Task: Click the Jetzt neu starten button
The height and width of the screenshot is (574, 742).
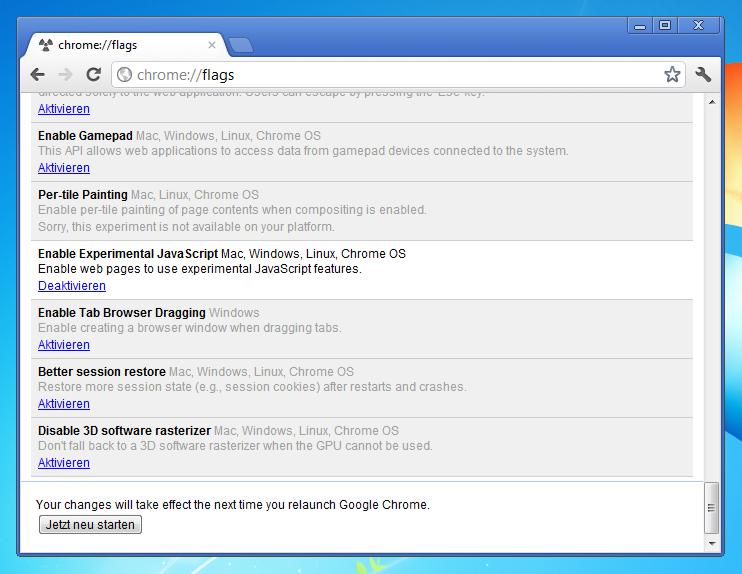Action: (x=90, y=525)
